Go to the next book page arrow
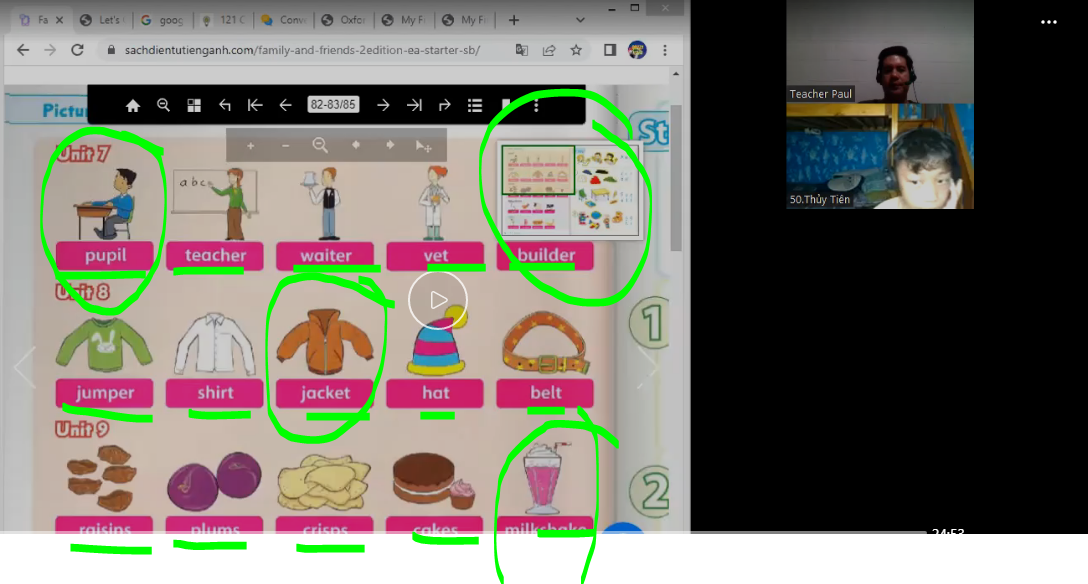 pyautogui.click(x=383, y=105)
